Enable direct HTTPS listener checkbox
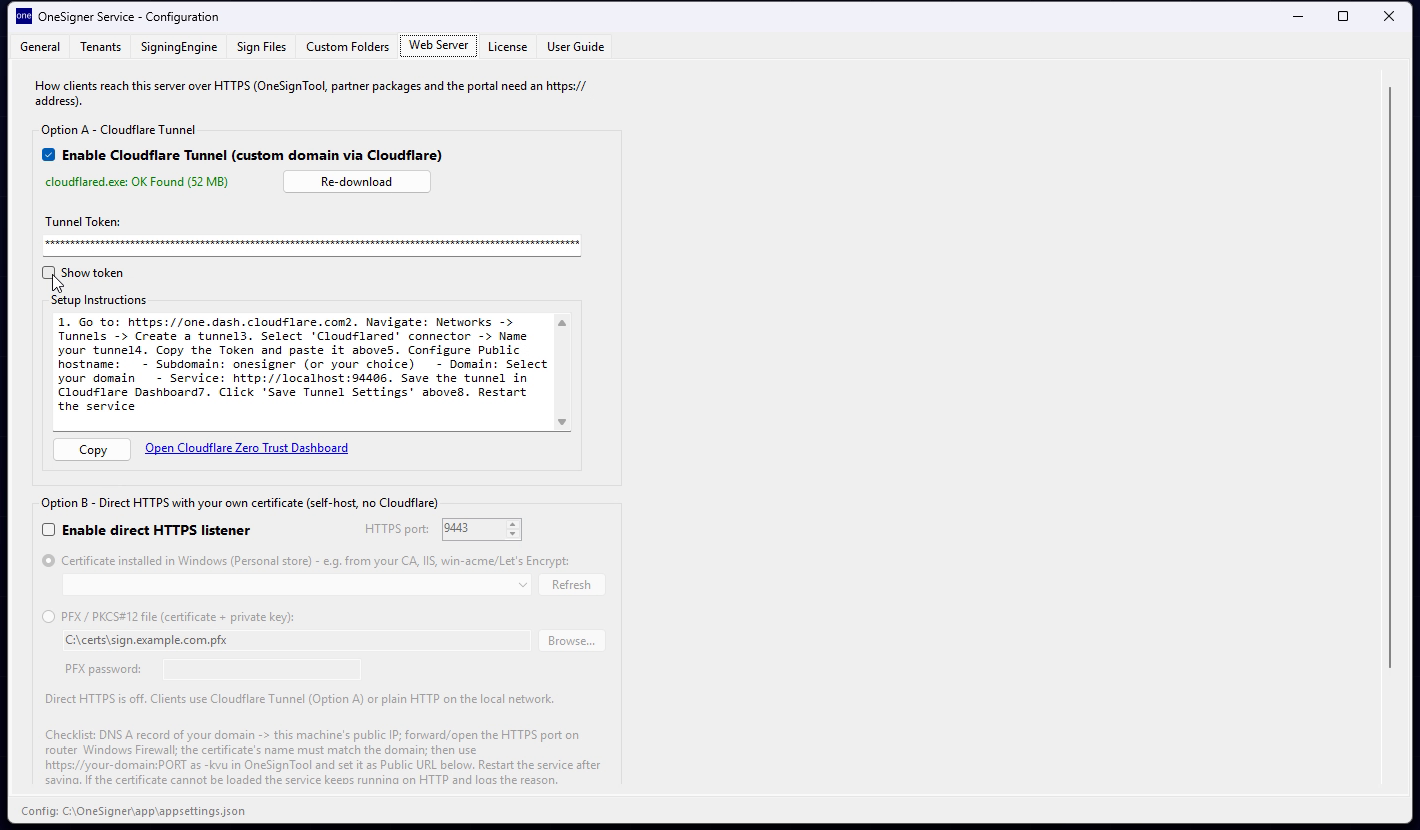 [48, 530]
